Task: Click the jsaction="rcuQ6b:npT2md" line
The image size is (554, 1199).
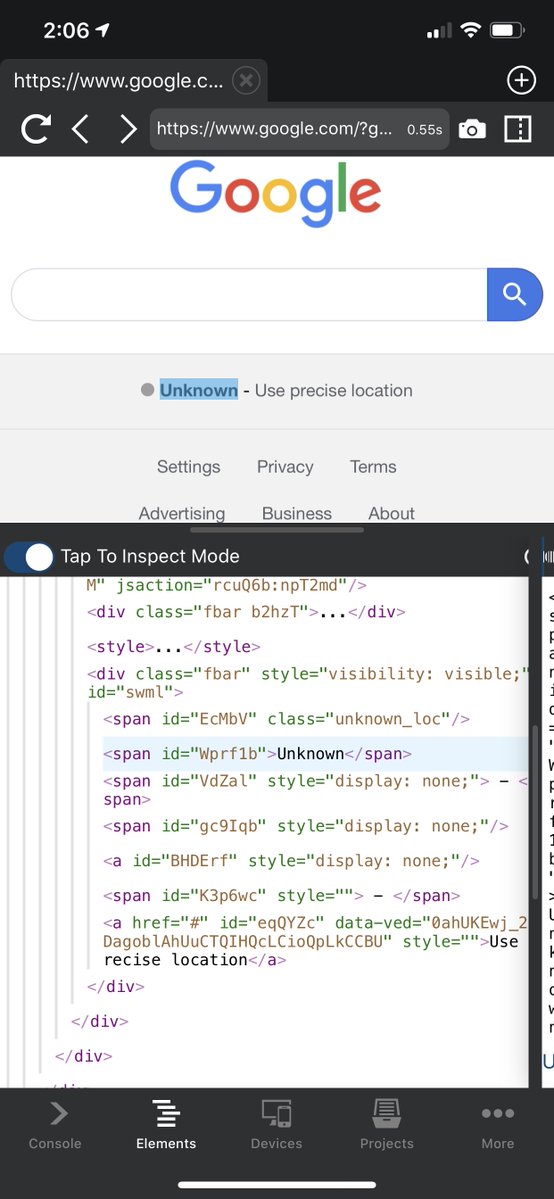Action: tap(226, 587)
